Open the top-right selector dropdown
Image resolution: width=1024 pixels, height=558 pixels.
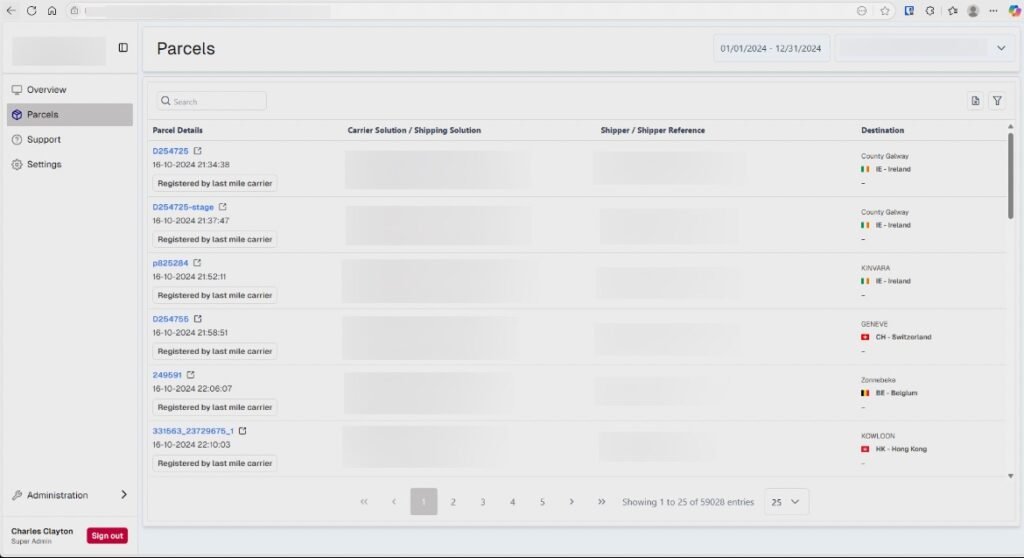tap(923, 48)
